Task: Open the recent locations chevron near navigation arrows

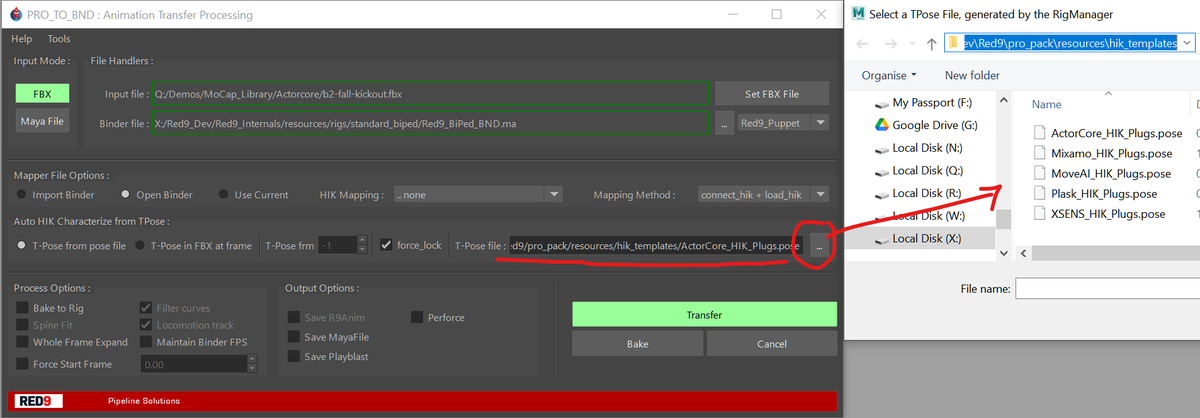Action: pyautogui.click(x=912, y=45)
